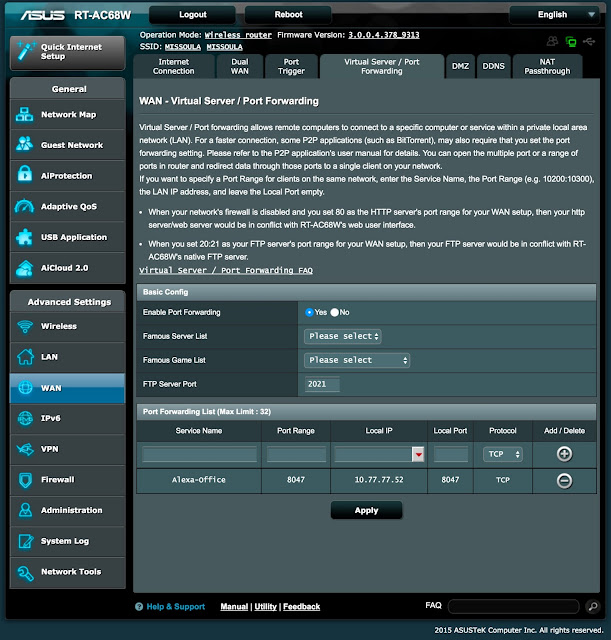Open the Feedback link in footer
611x640 pixels.
pos(302,607)
